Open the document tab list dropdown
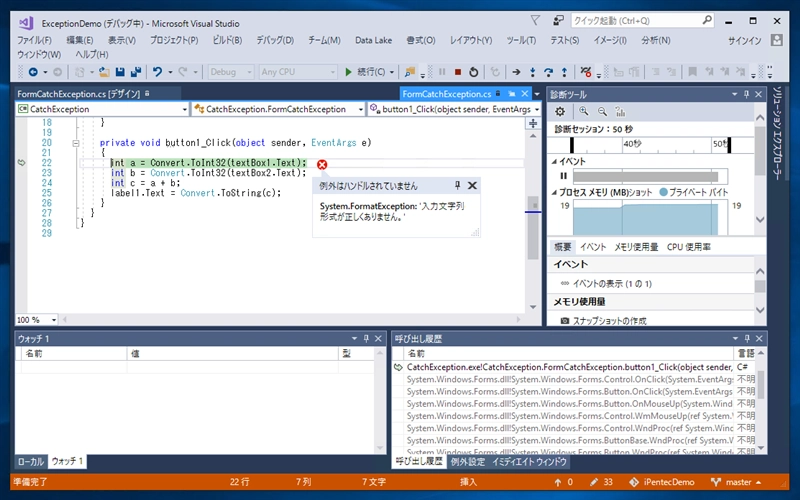The image size is (800, 500). point(537,94)
